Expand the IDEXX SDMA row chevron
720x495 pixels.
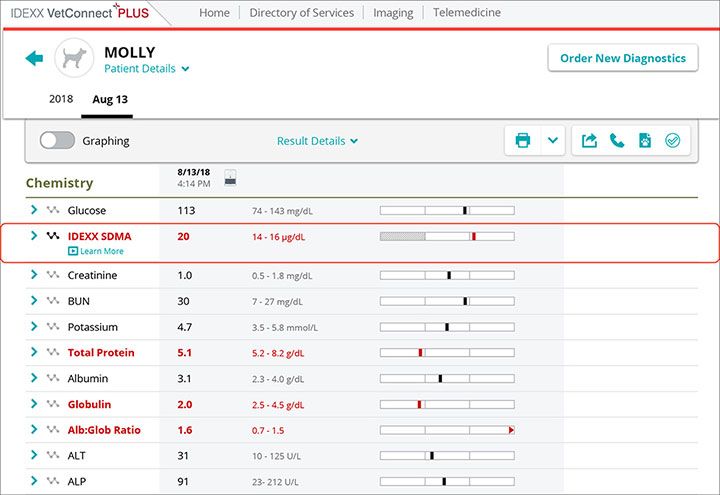coord(34,235)
